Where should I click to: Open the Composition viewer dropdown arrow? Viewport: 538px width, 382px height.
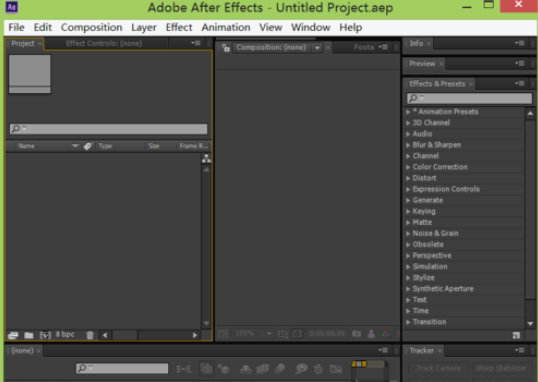pyautogui.click(x=317, y=48)
